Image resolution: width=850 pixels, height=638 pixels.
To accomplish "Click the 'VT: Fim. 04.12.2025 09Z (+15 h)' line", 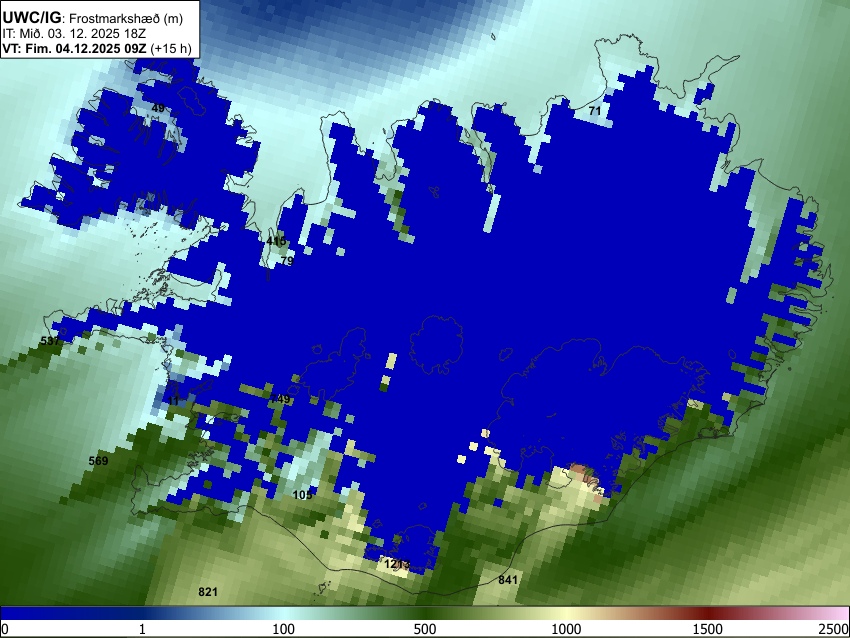I will (97, 48).
